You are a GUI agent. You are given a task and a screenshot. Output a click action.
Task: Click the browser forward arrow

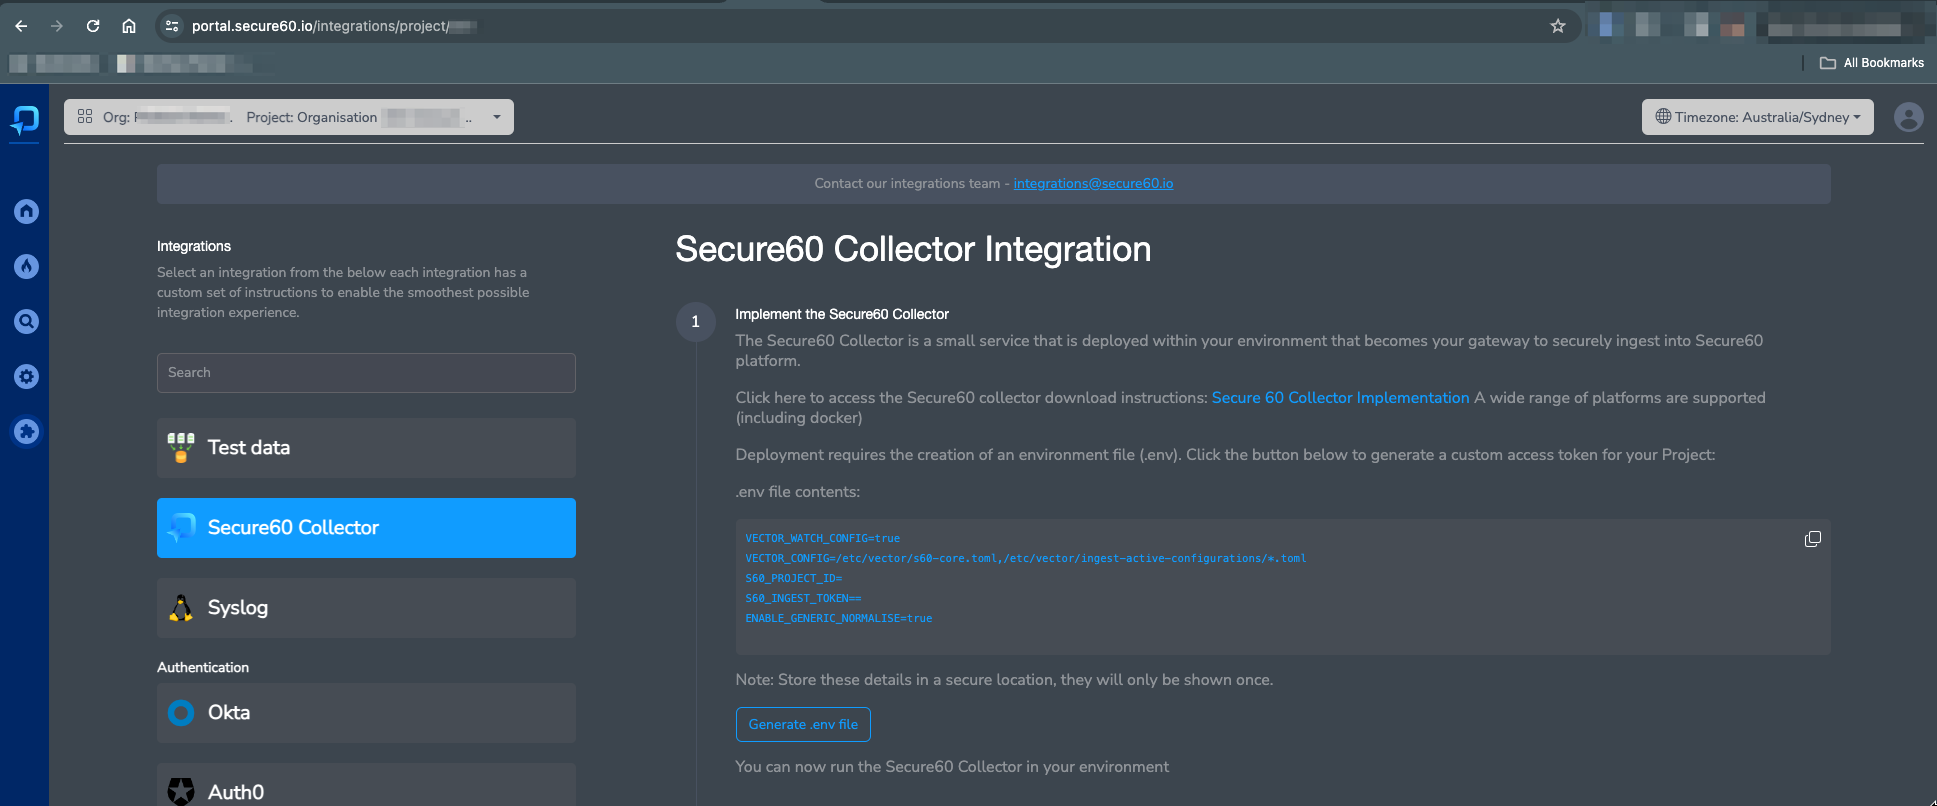[57, 26]
